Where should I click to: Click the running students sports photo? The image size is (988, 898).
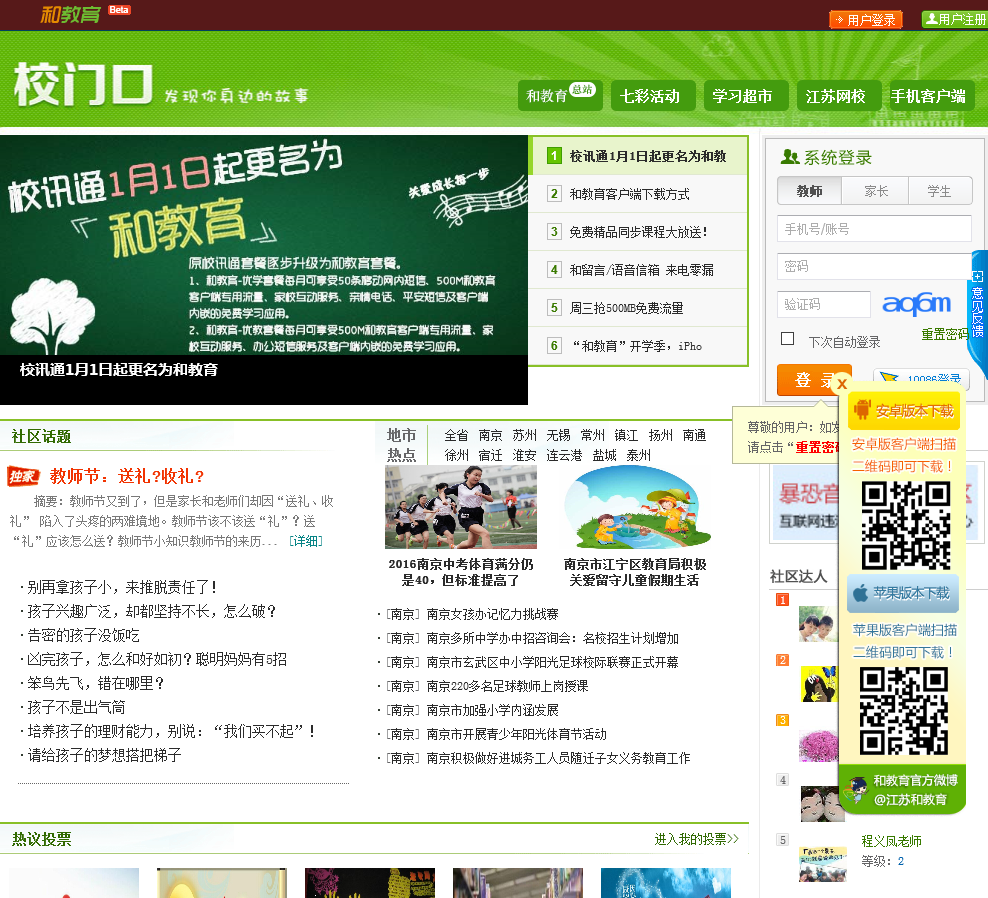click(x=461, y=507)
